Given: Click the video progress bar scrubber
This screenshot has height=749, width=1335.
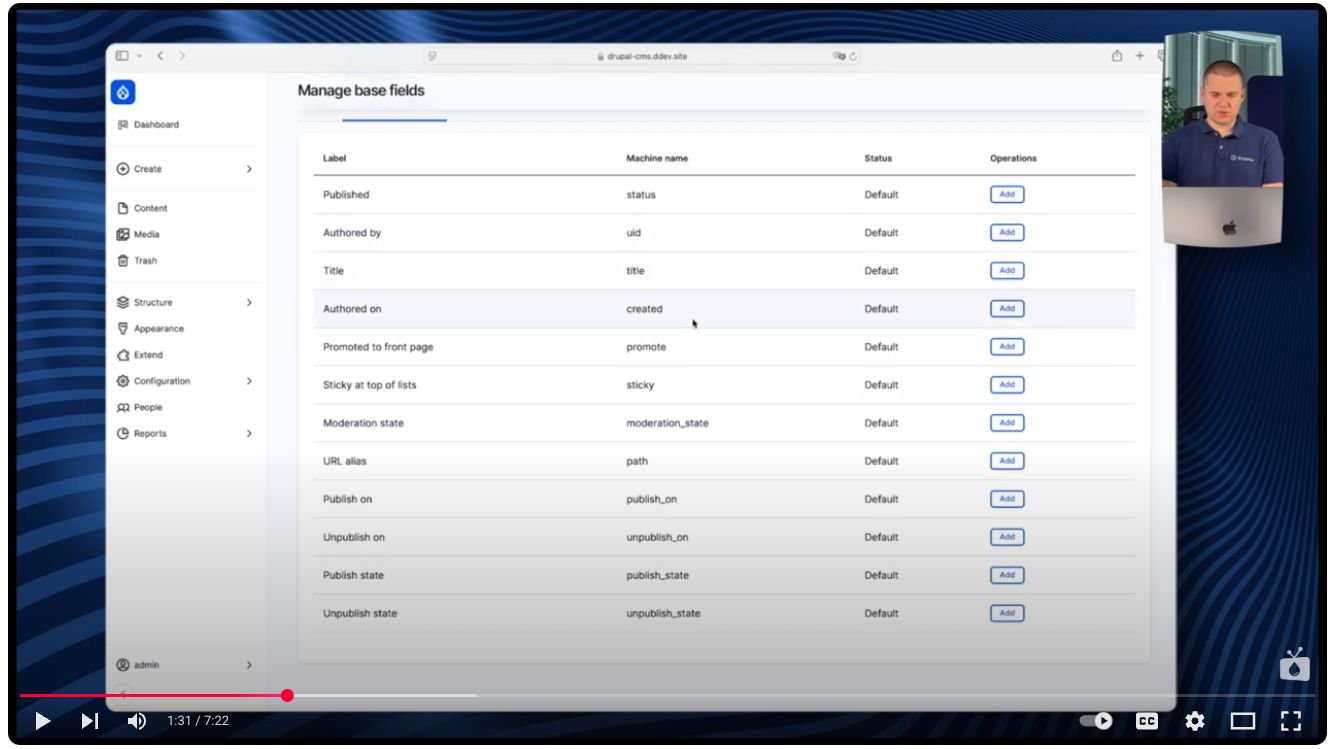Looking at the screenshot, I should (x=287, y=695).
